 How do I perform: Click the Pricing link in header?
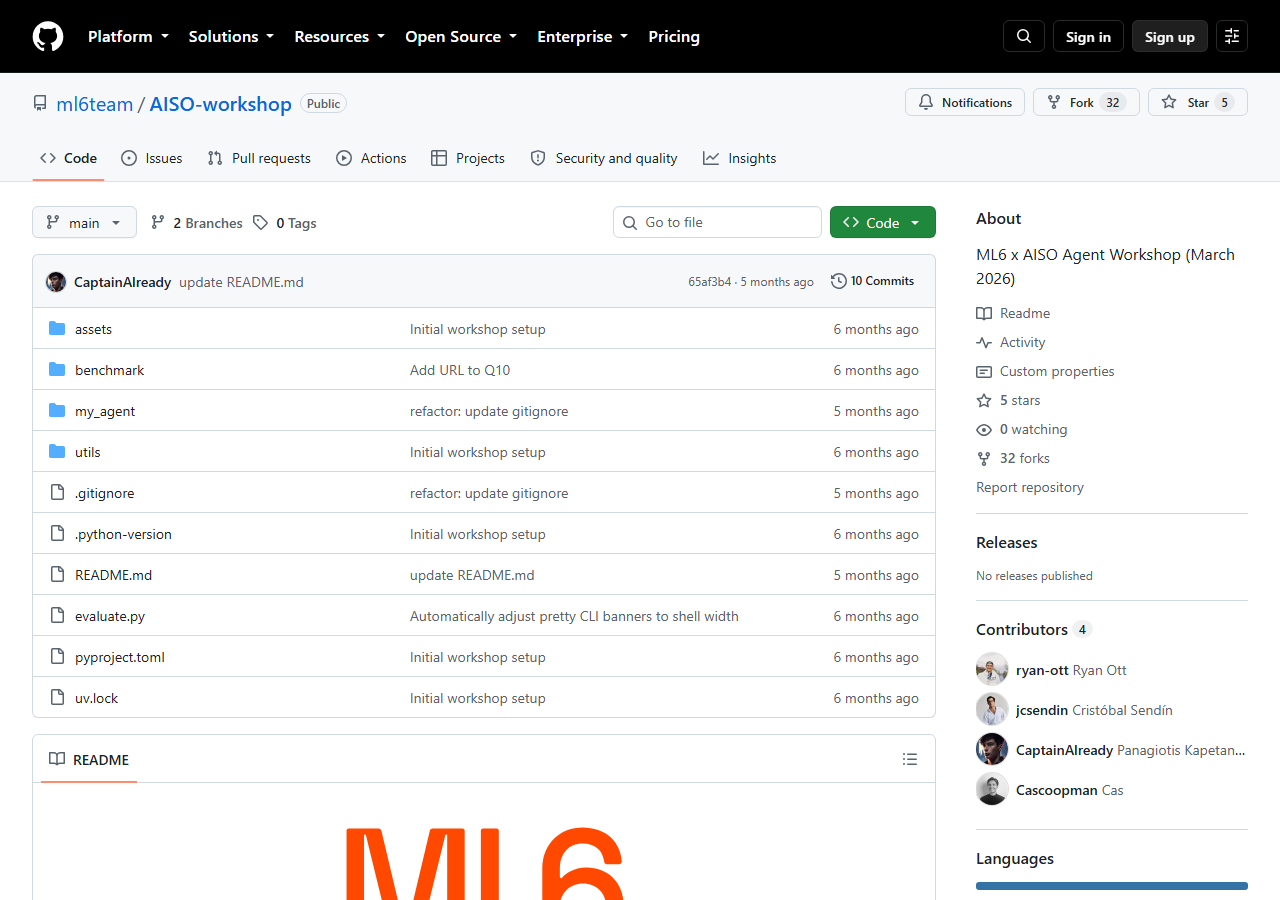tap(674, 36)
